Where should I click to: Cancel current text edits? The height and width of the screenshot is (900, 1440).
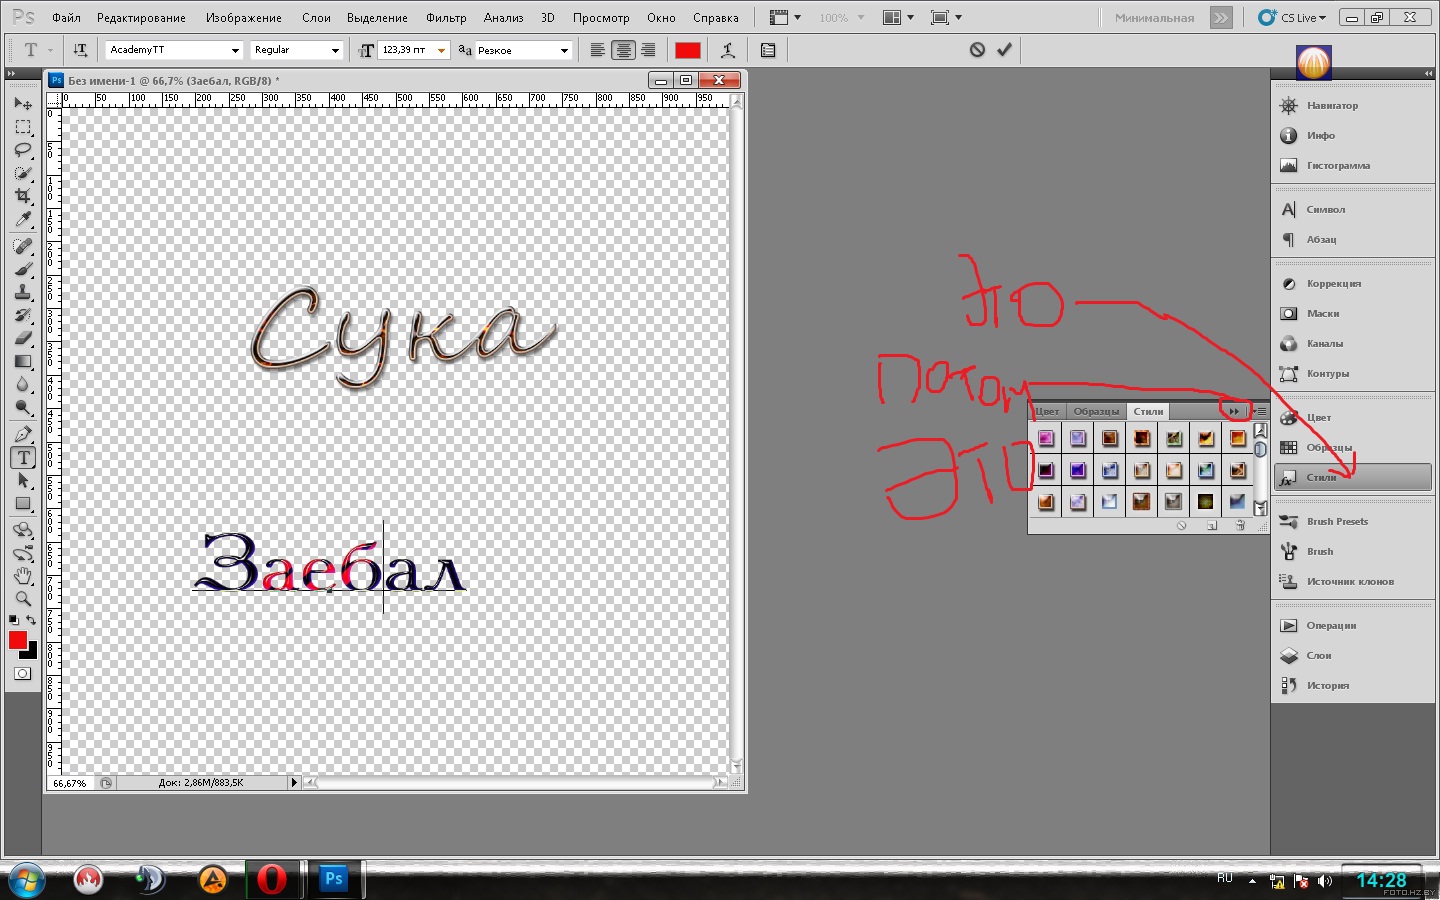[x=977, y=50]
